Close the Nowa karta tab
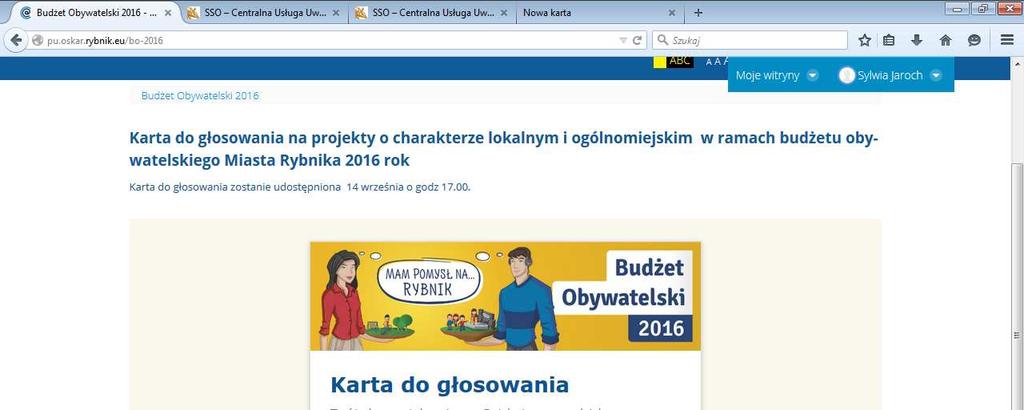Viewport: 1024px width, 410px height. [672, 12]
